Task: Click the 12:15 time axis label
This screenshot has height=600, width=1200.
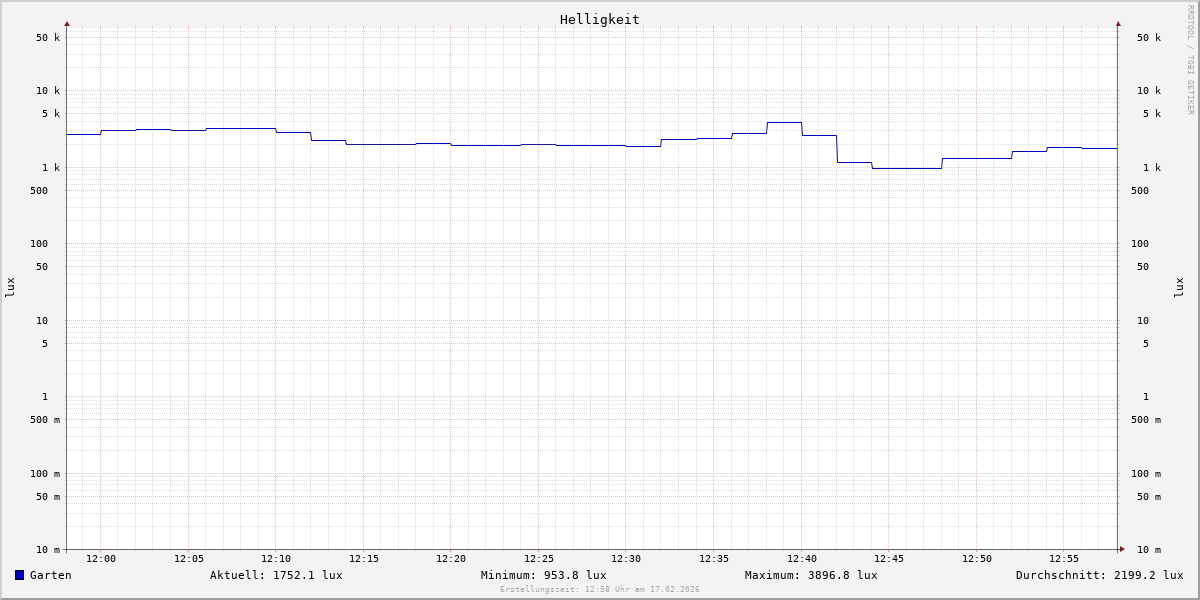Action: 364,559
